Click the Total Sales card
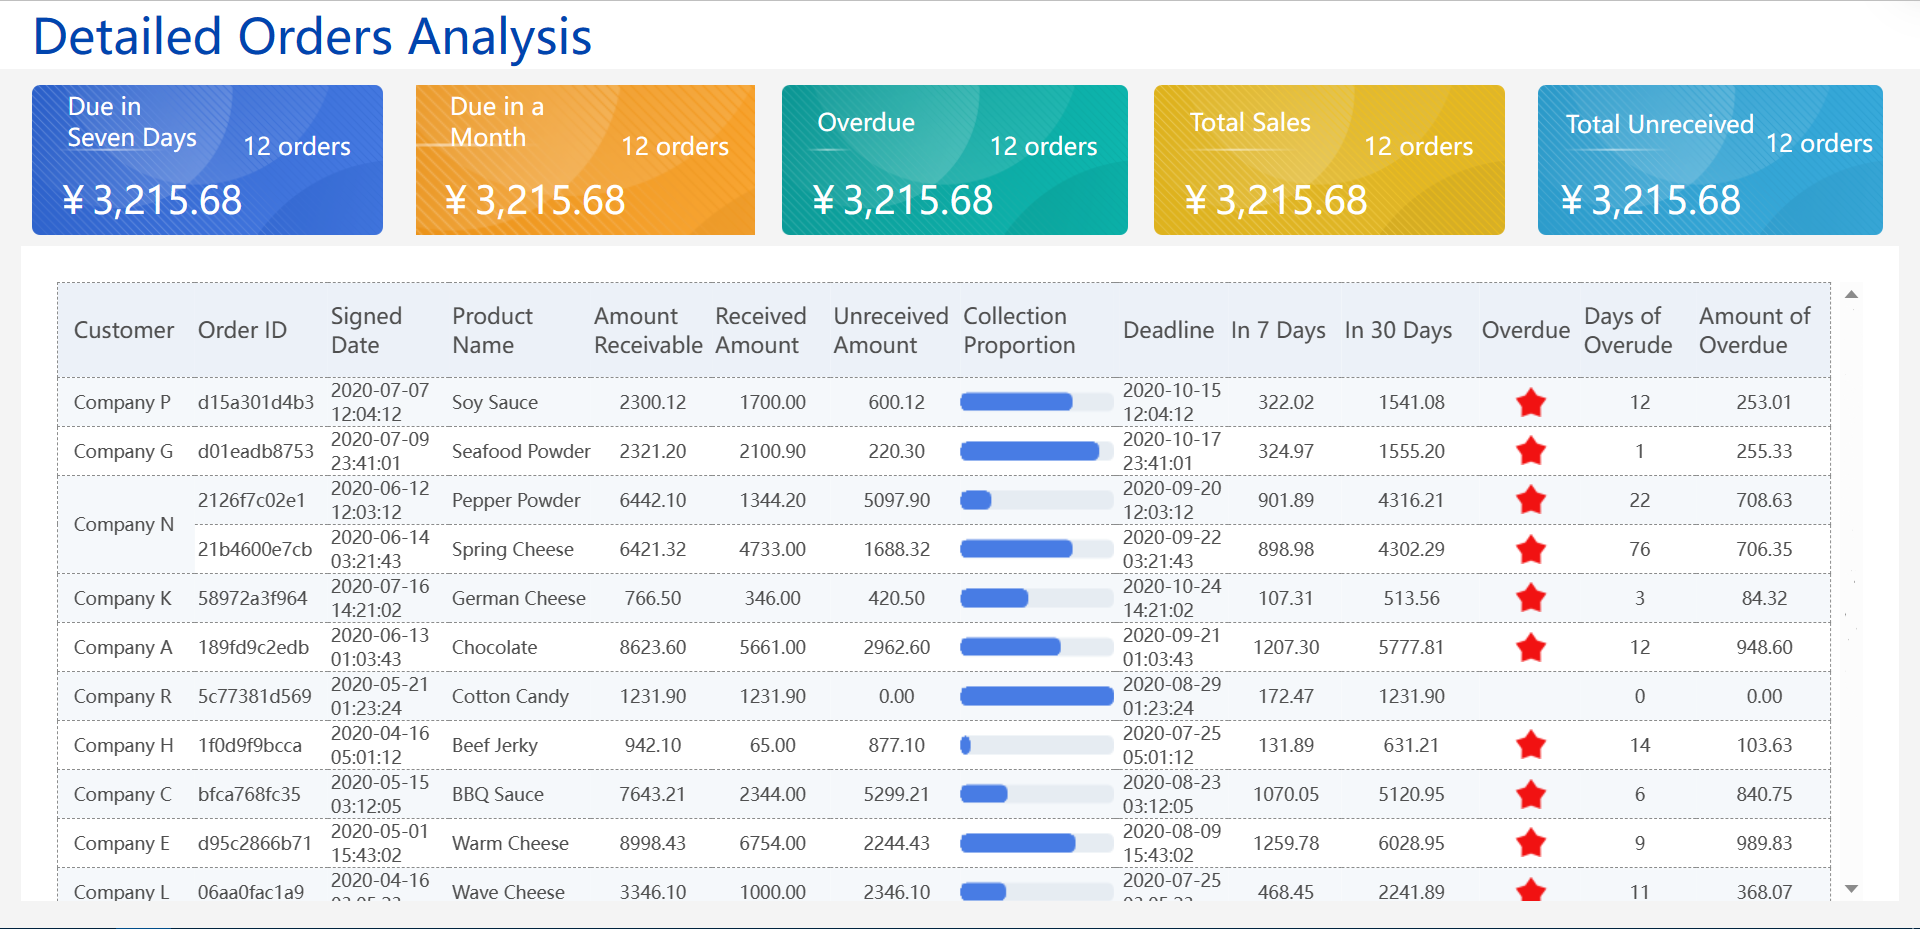1920x929 pixels. (x=1329, y=160)
